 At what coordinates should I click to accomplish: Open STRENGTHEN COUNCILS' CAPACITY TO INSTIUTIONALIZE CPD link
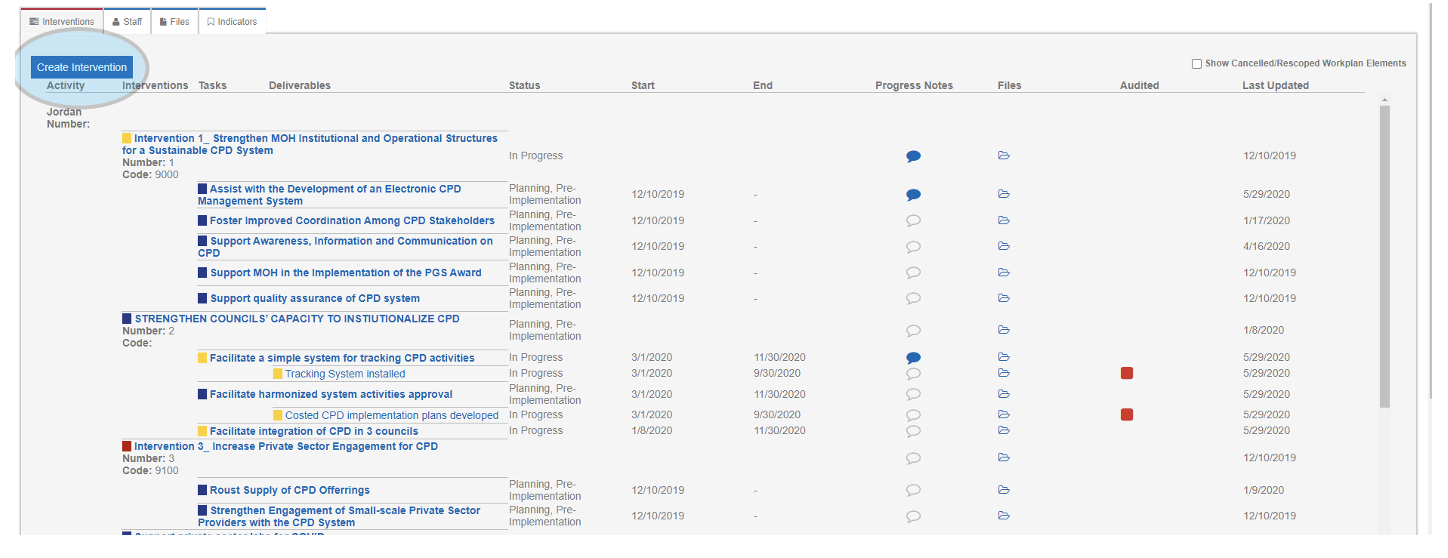point(297,319)
